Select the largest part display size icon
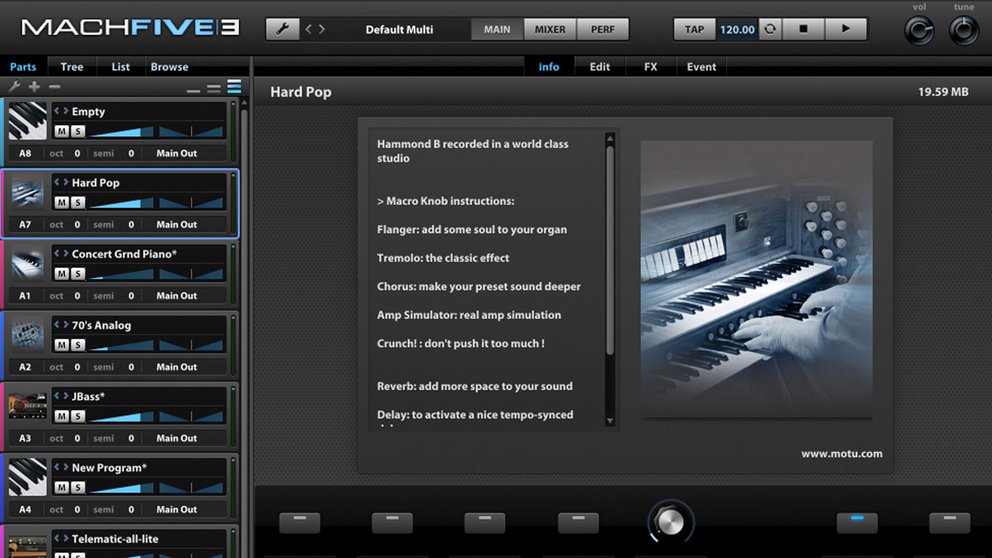992x558 pixels. point(234,88)
